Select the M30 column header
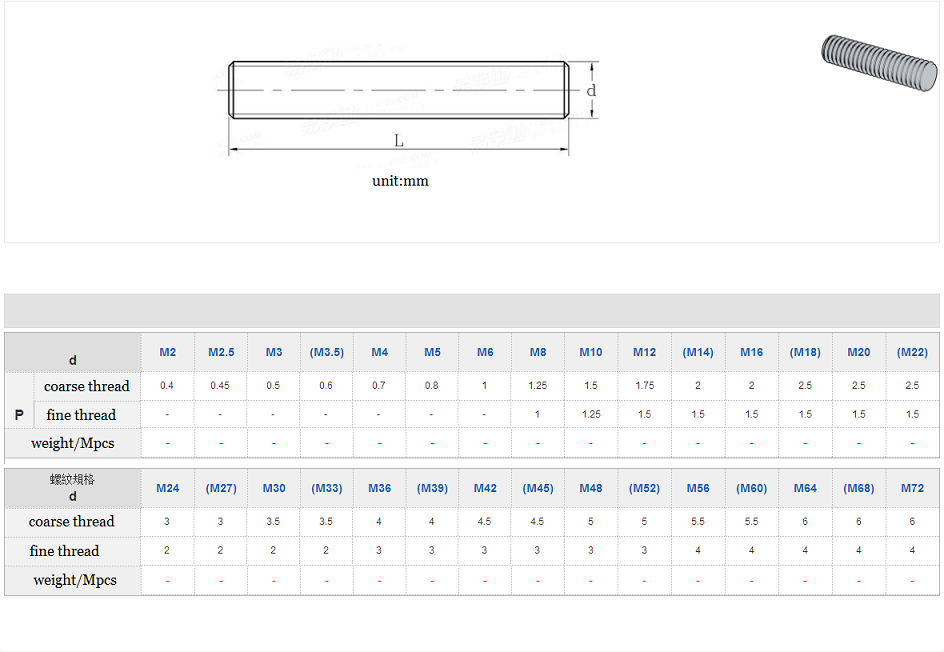 pos(274,488)
